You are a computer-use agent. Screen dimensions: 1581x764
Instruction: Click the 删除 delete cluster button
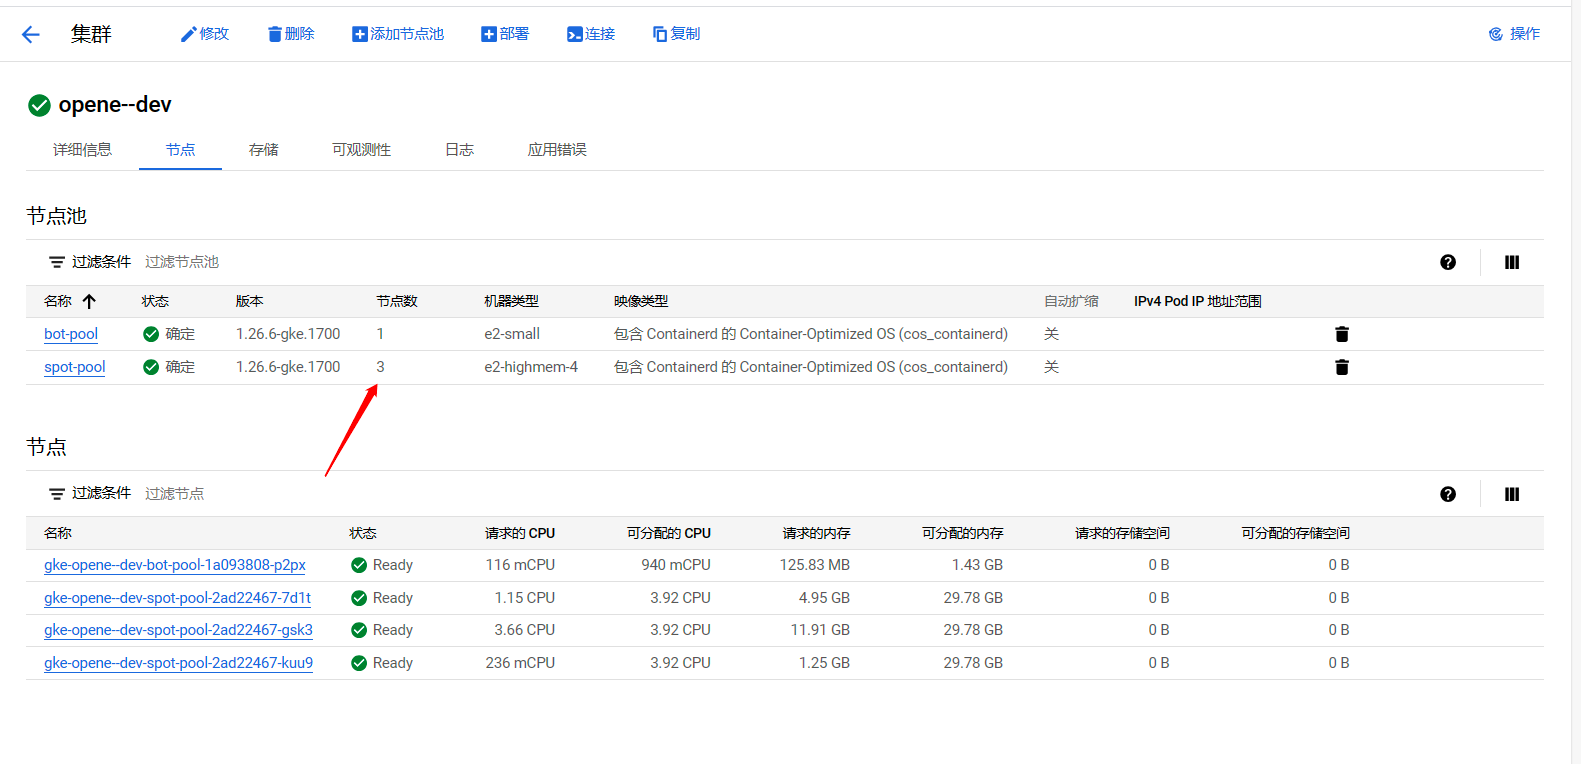coord(291,34)
